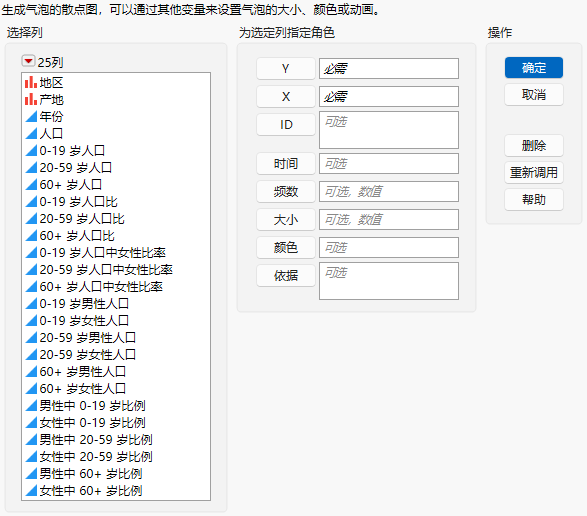Click the 时间 optional field box

[x=389, y=164]
